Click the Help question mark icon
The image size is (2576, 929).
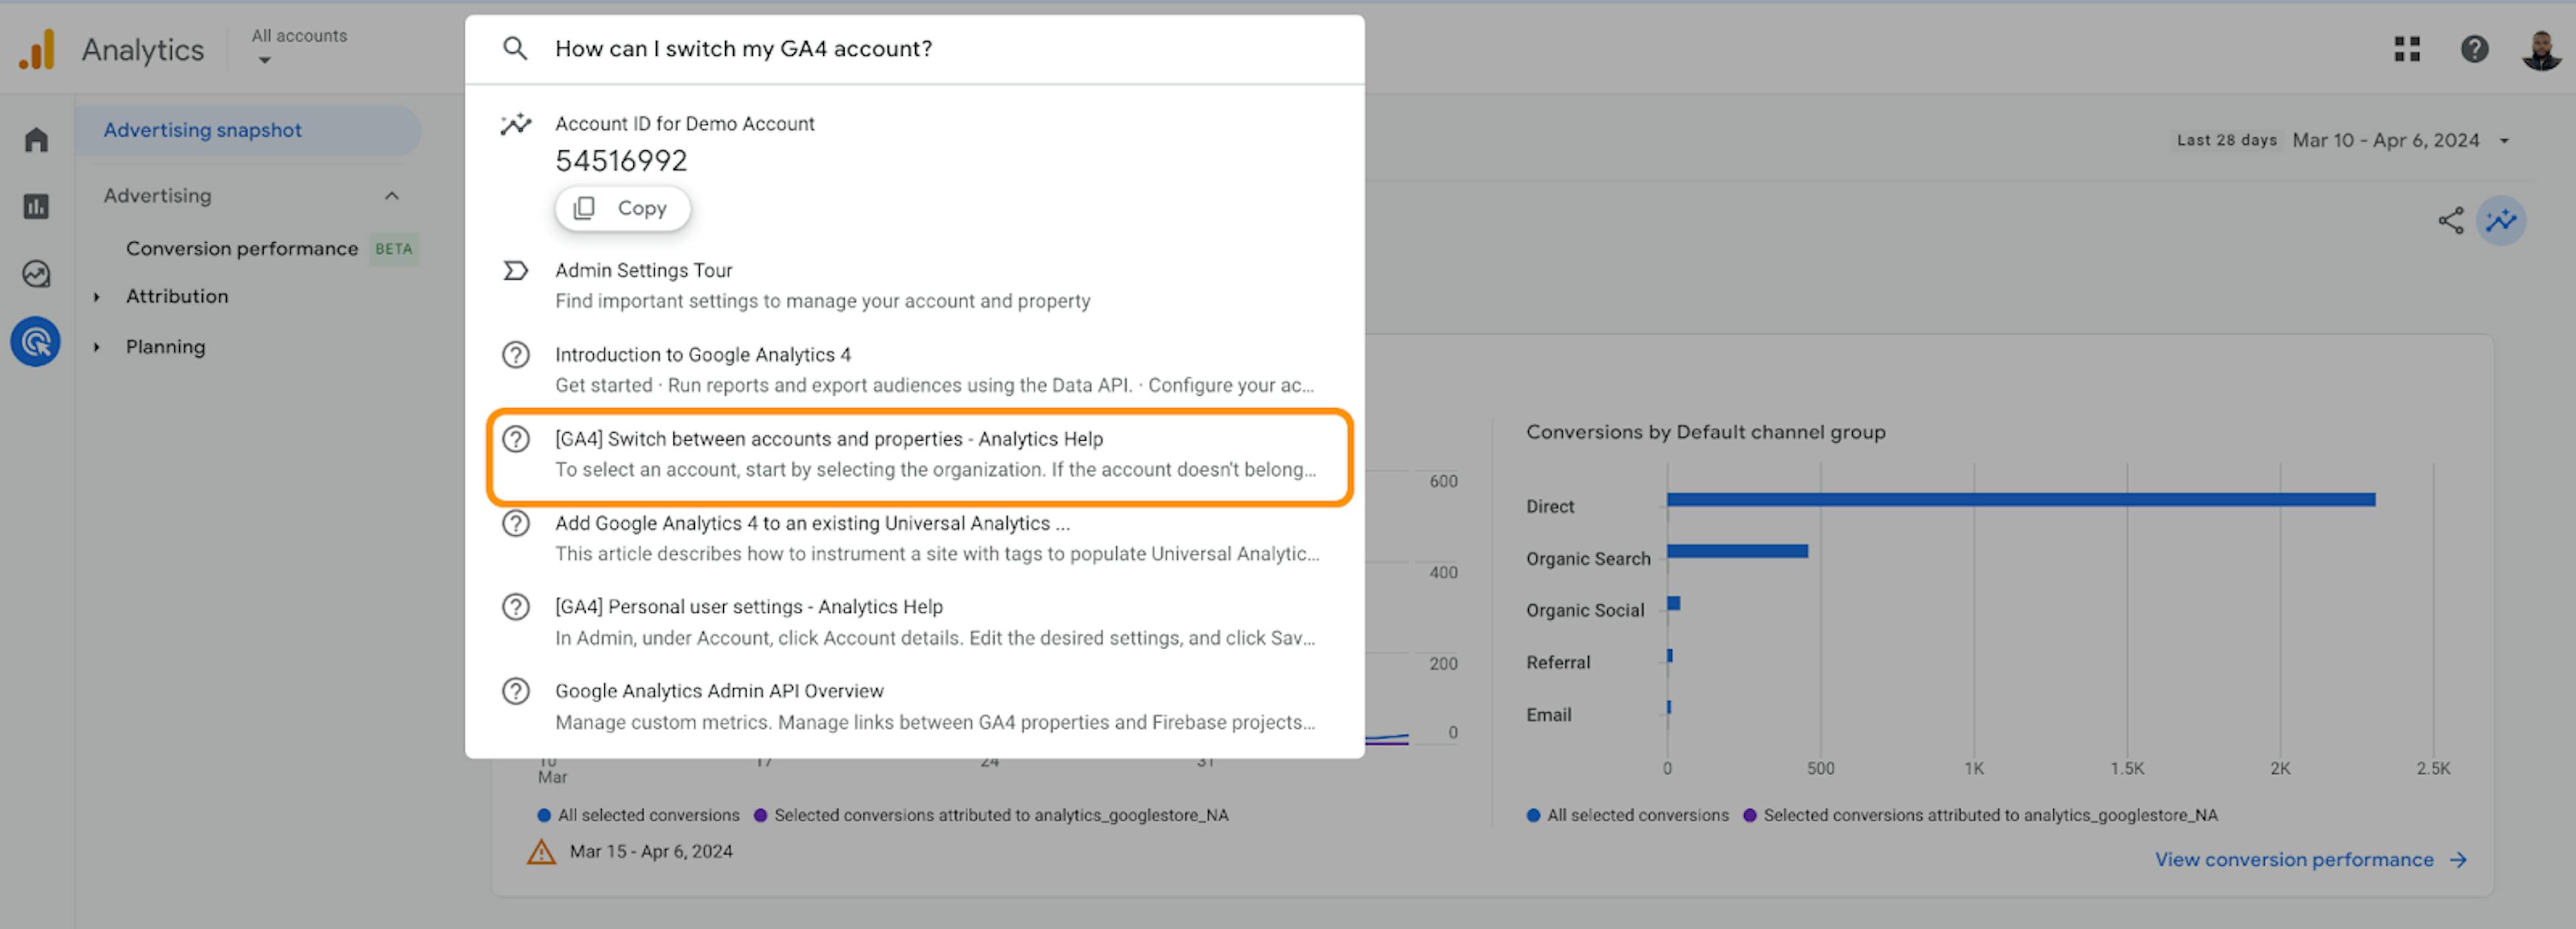[x=2473, y=48]
